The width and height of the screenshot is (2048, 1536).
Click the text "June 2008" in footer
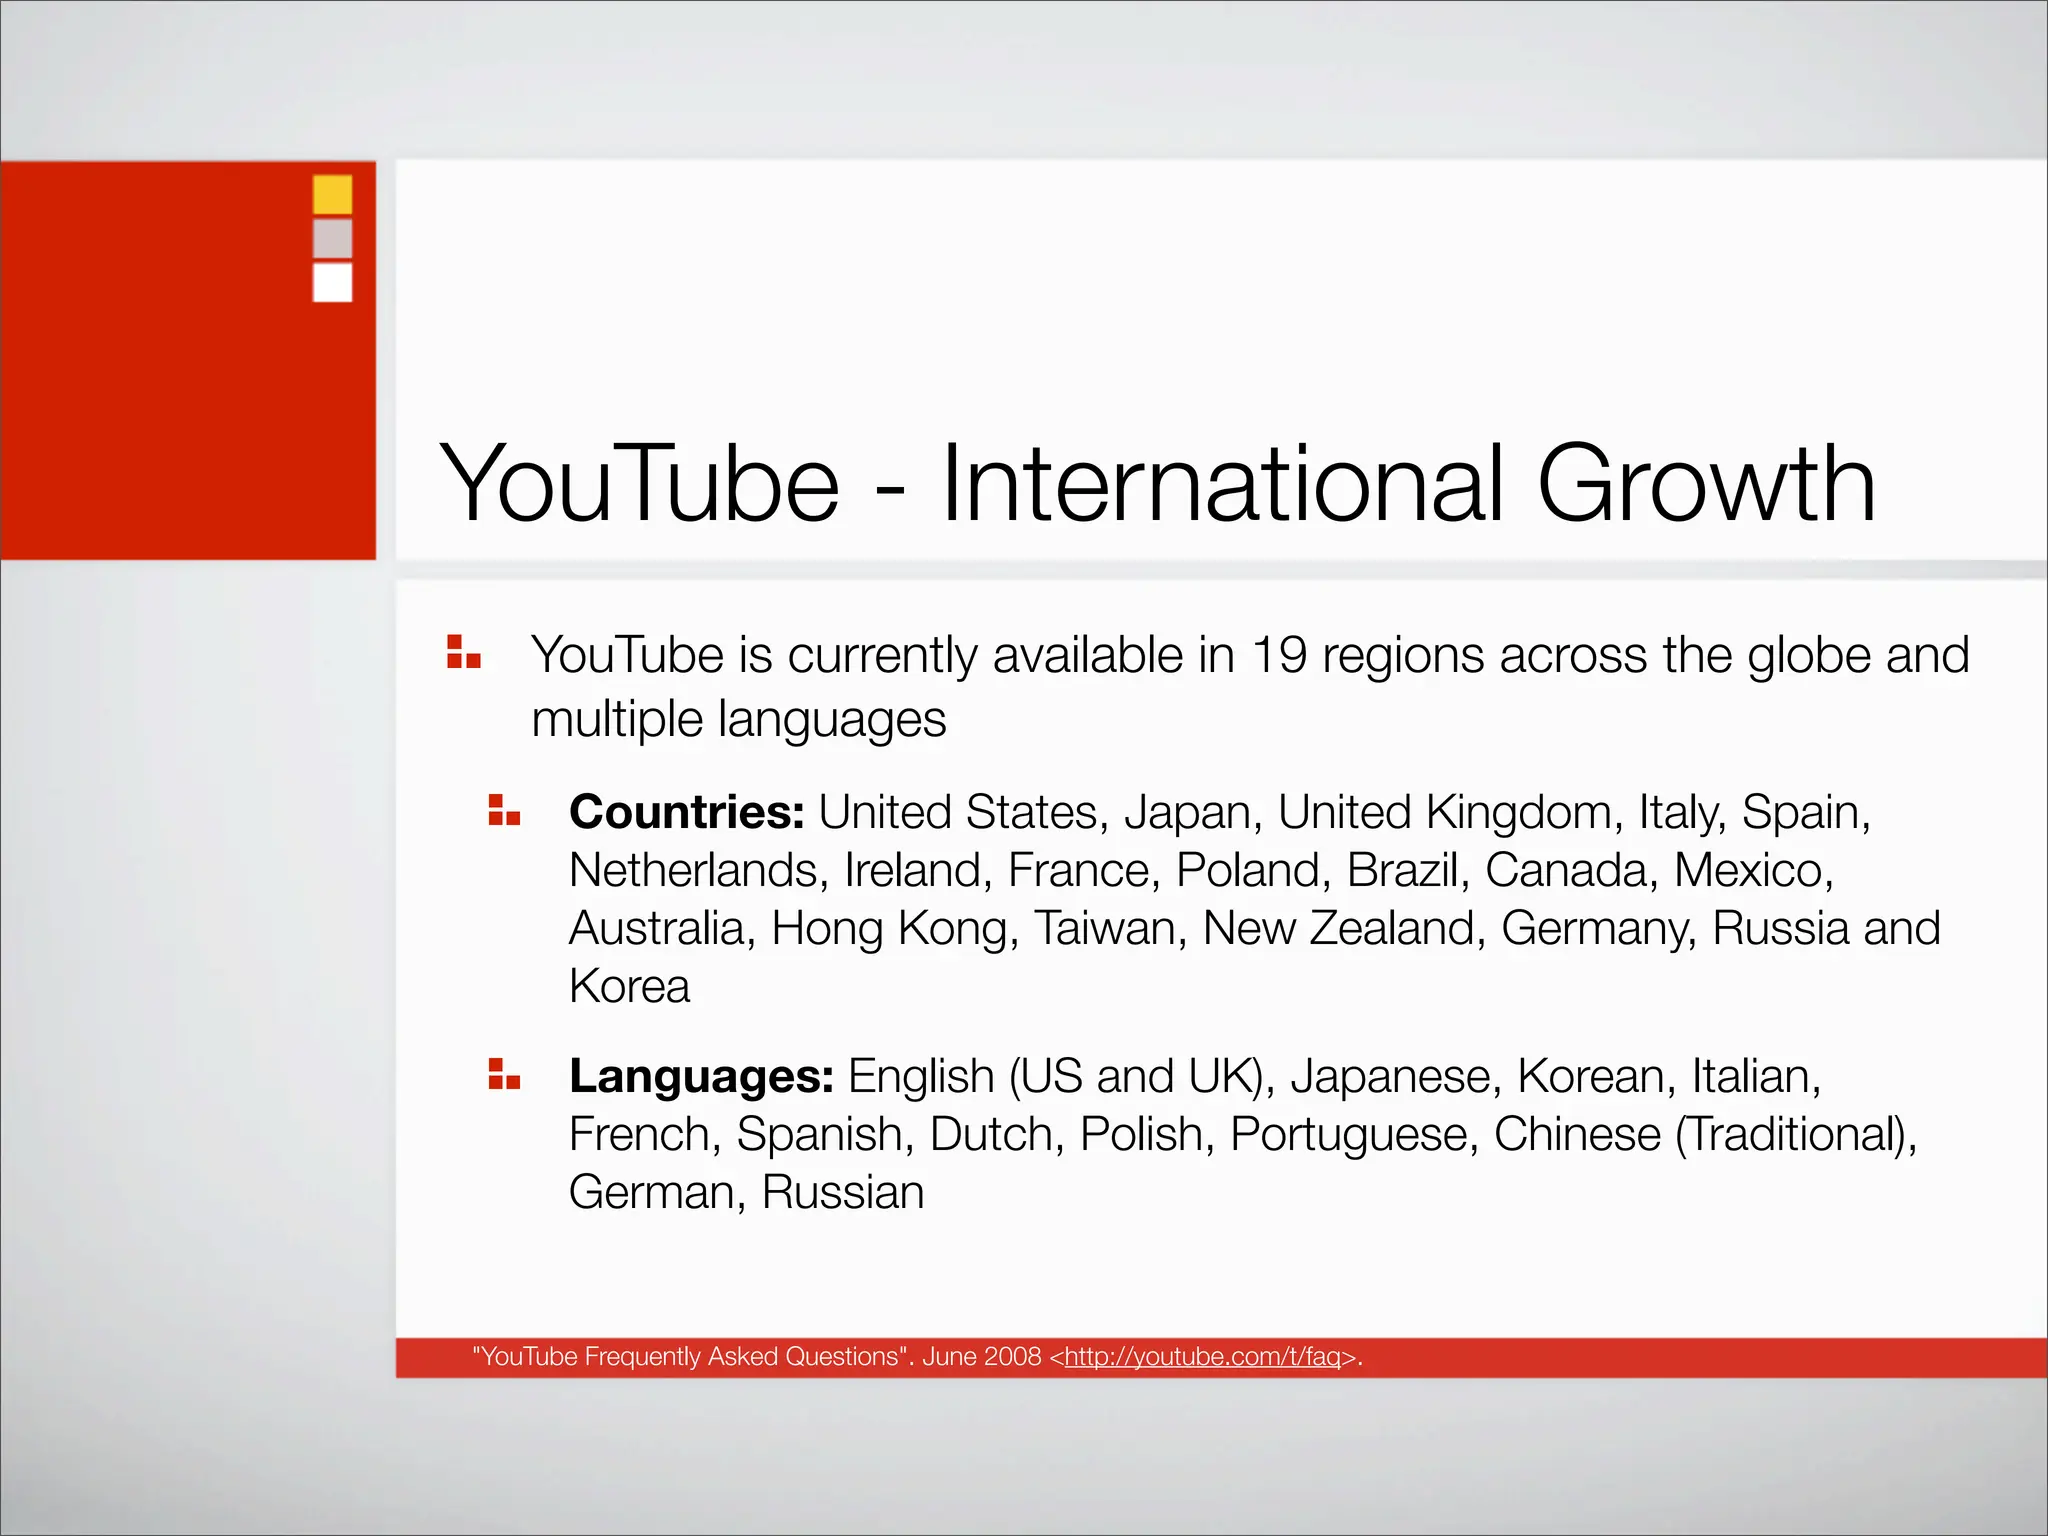pyautogui.click(x=981, y=1357)
